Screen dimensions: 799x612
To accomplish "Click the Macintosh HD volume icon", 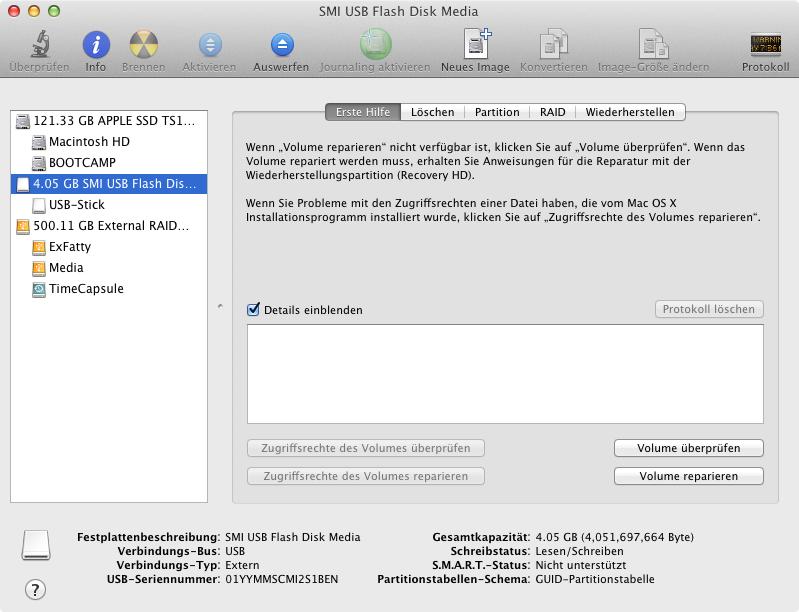I will tap(39, 142).
